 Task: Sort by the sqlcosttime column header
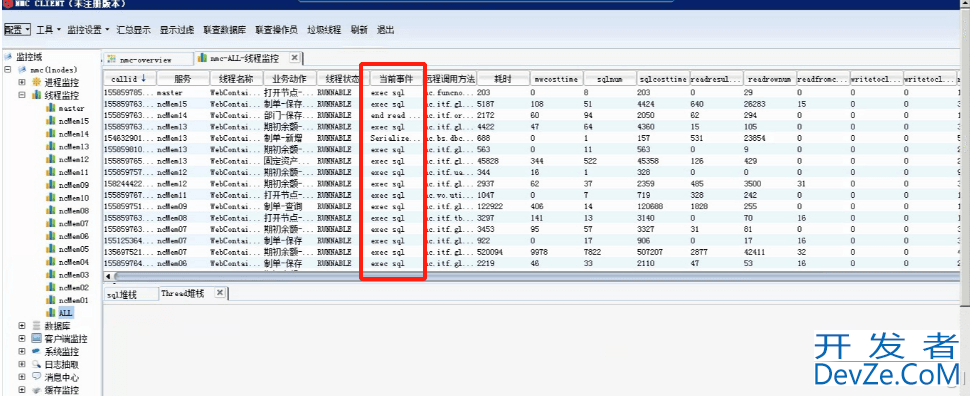point(663,79)
